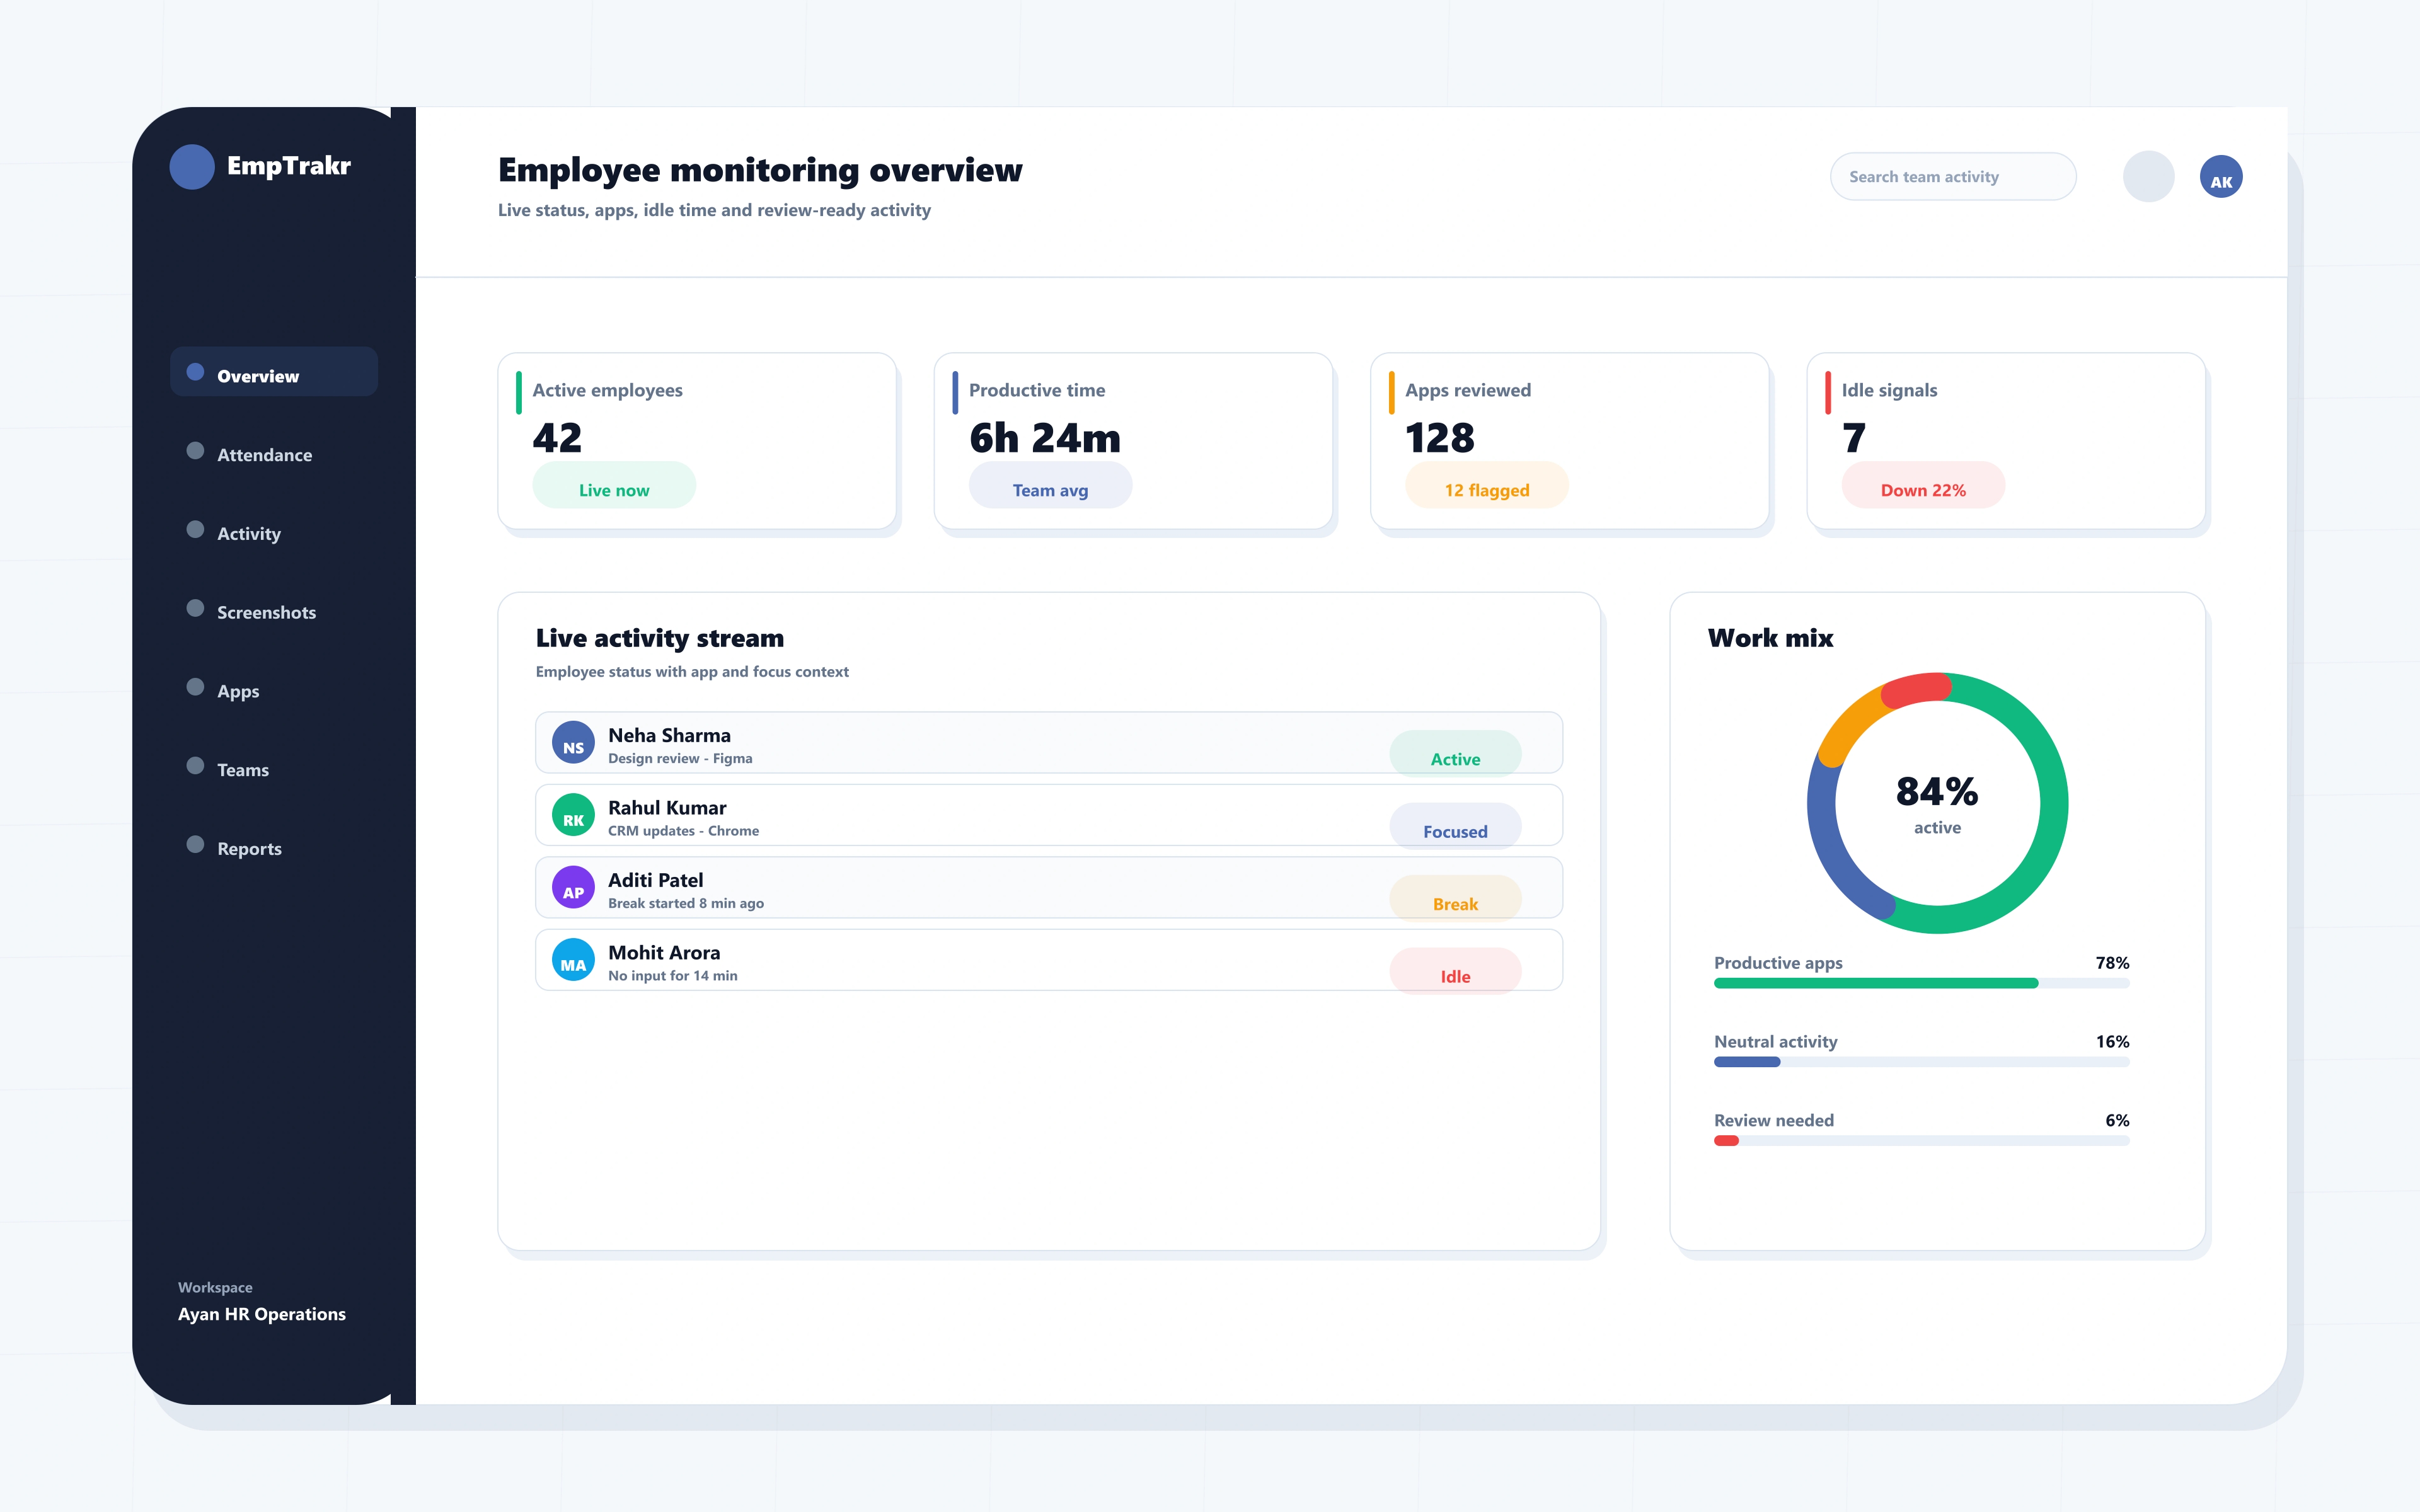2420x1512 pixels.
Task: Click 'Break started 8 min ago' text
Action: tap(686, 904)
